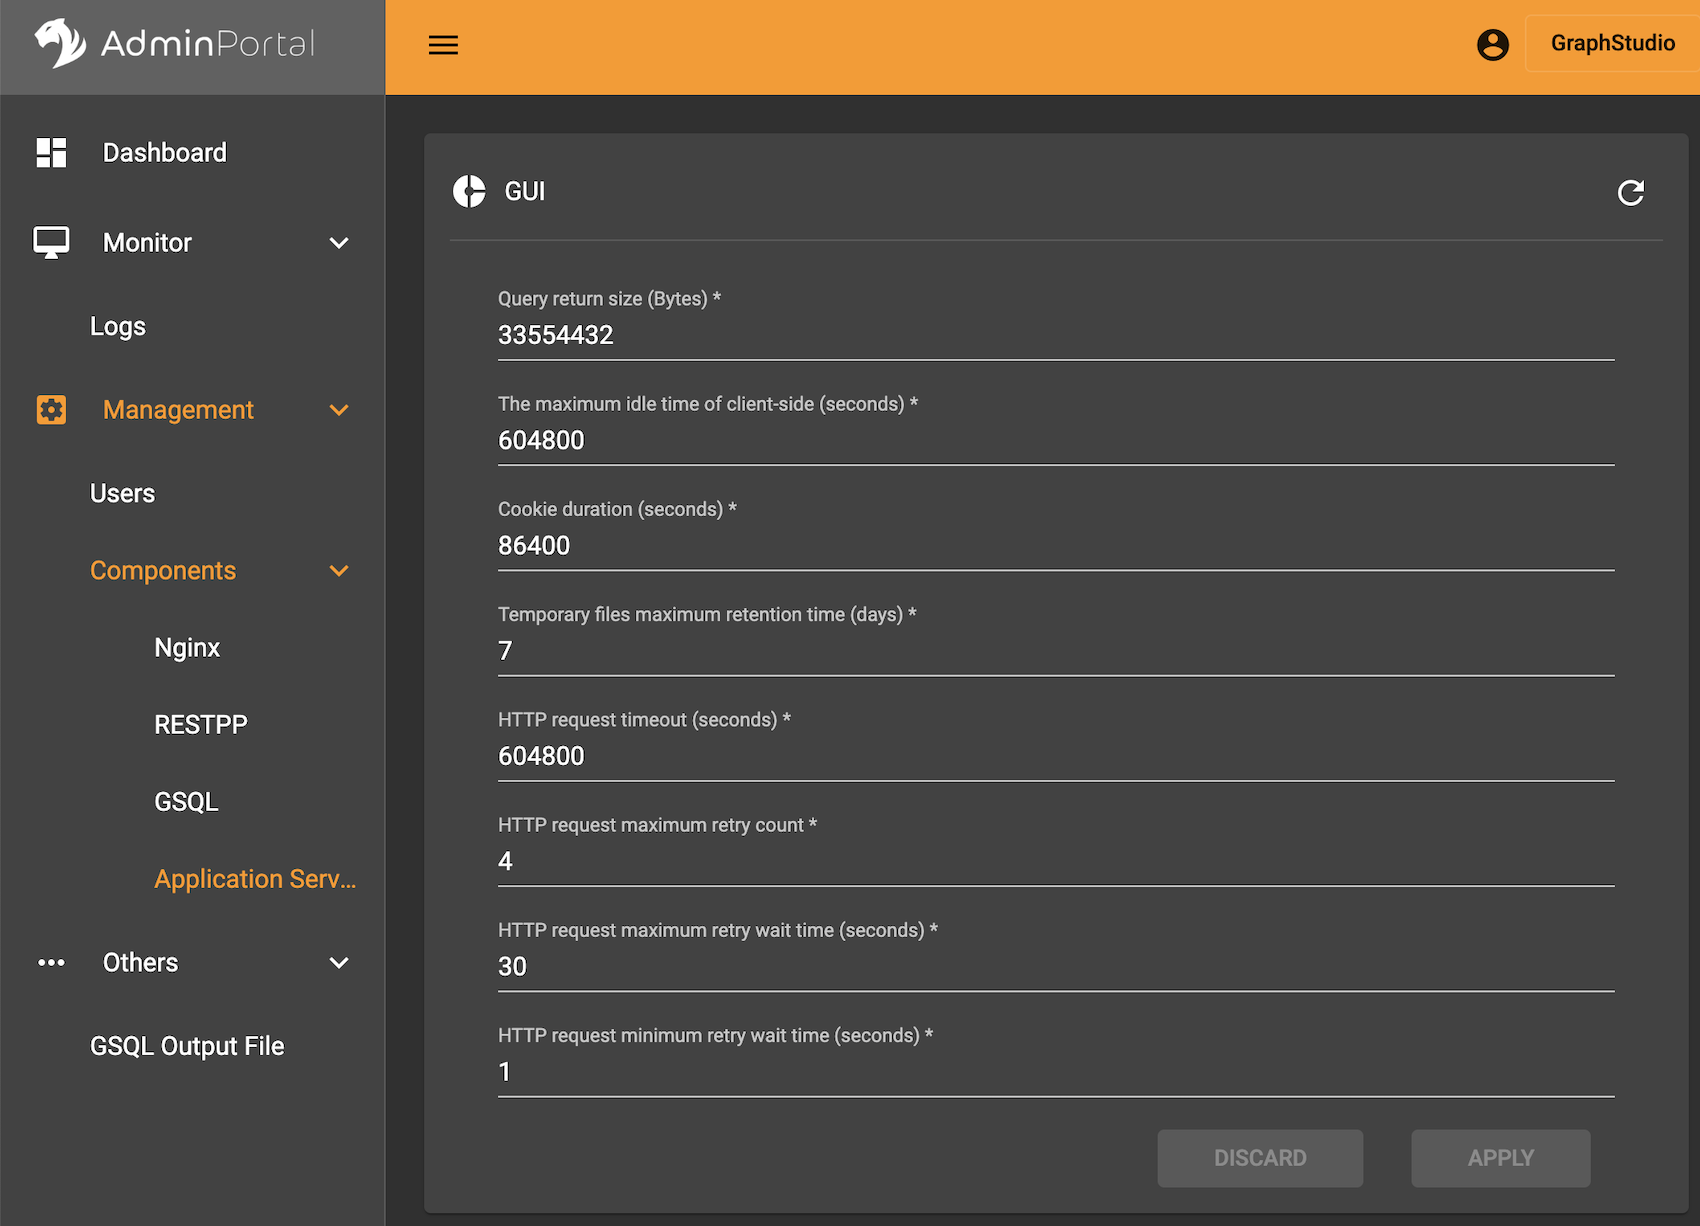Edit maximum idle time of client-side field
The height and width of the screenshot is (1226, 1700).
[1056, 440]
